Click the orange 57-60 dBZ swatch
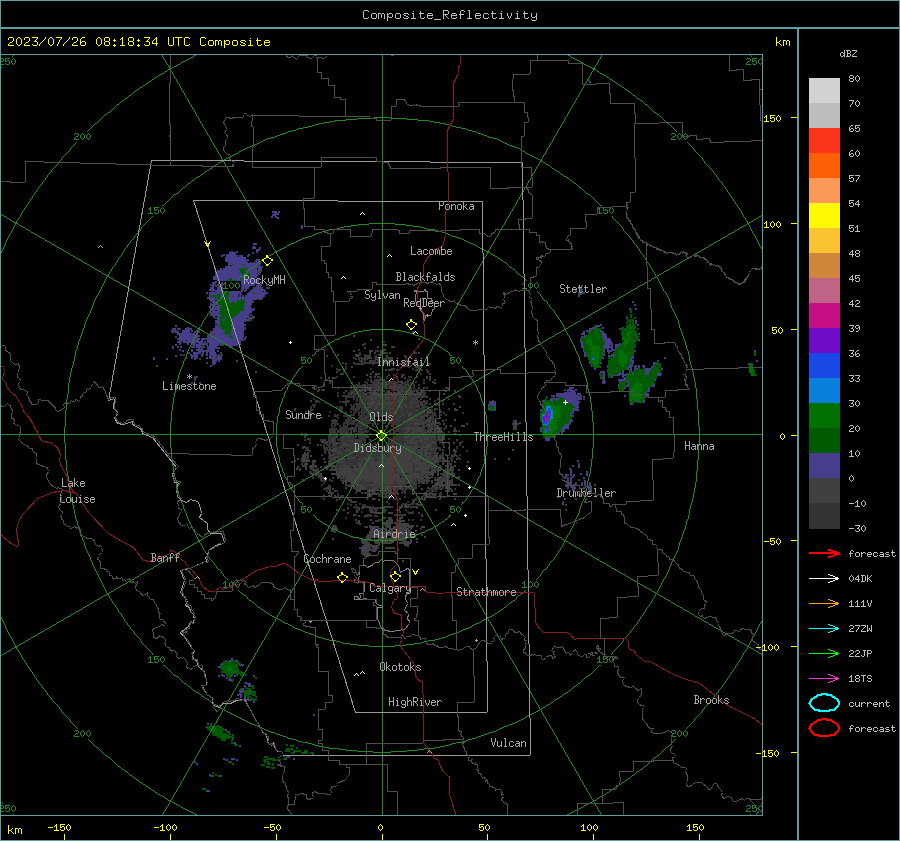Screen dimensions: 900x841 [824, 166]
